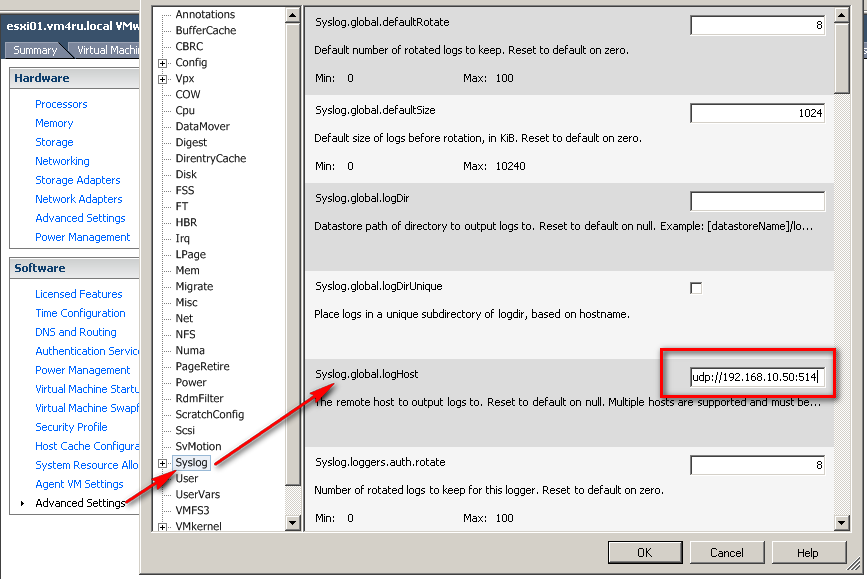
Task: Open the Time Configuration link
Action: click(x=81, y=313)
